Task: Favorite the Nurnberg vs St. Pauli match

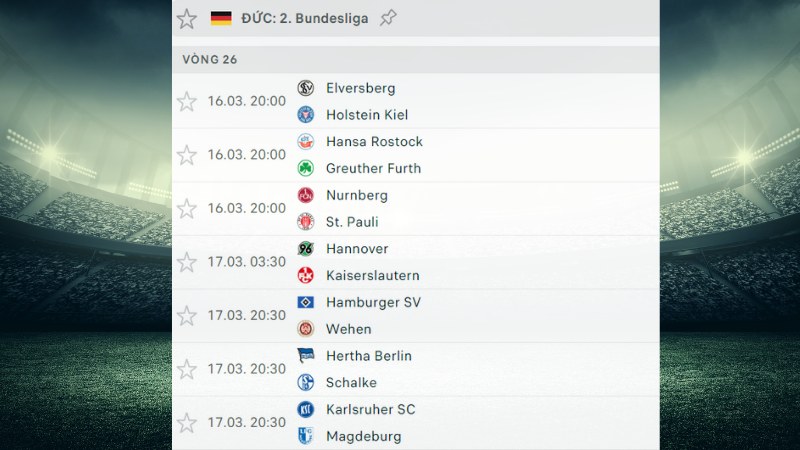Action: pos(187,208)
